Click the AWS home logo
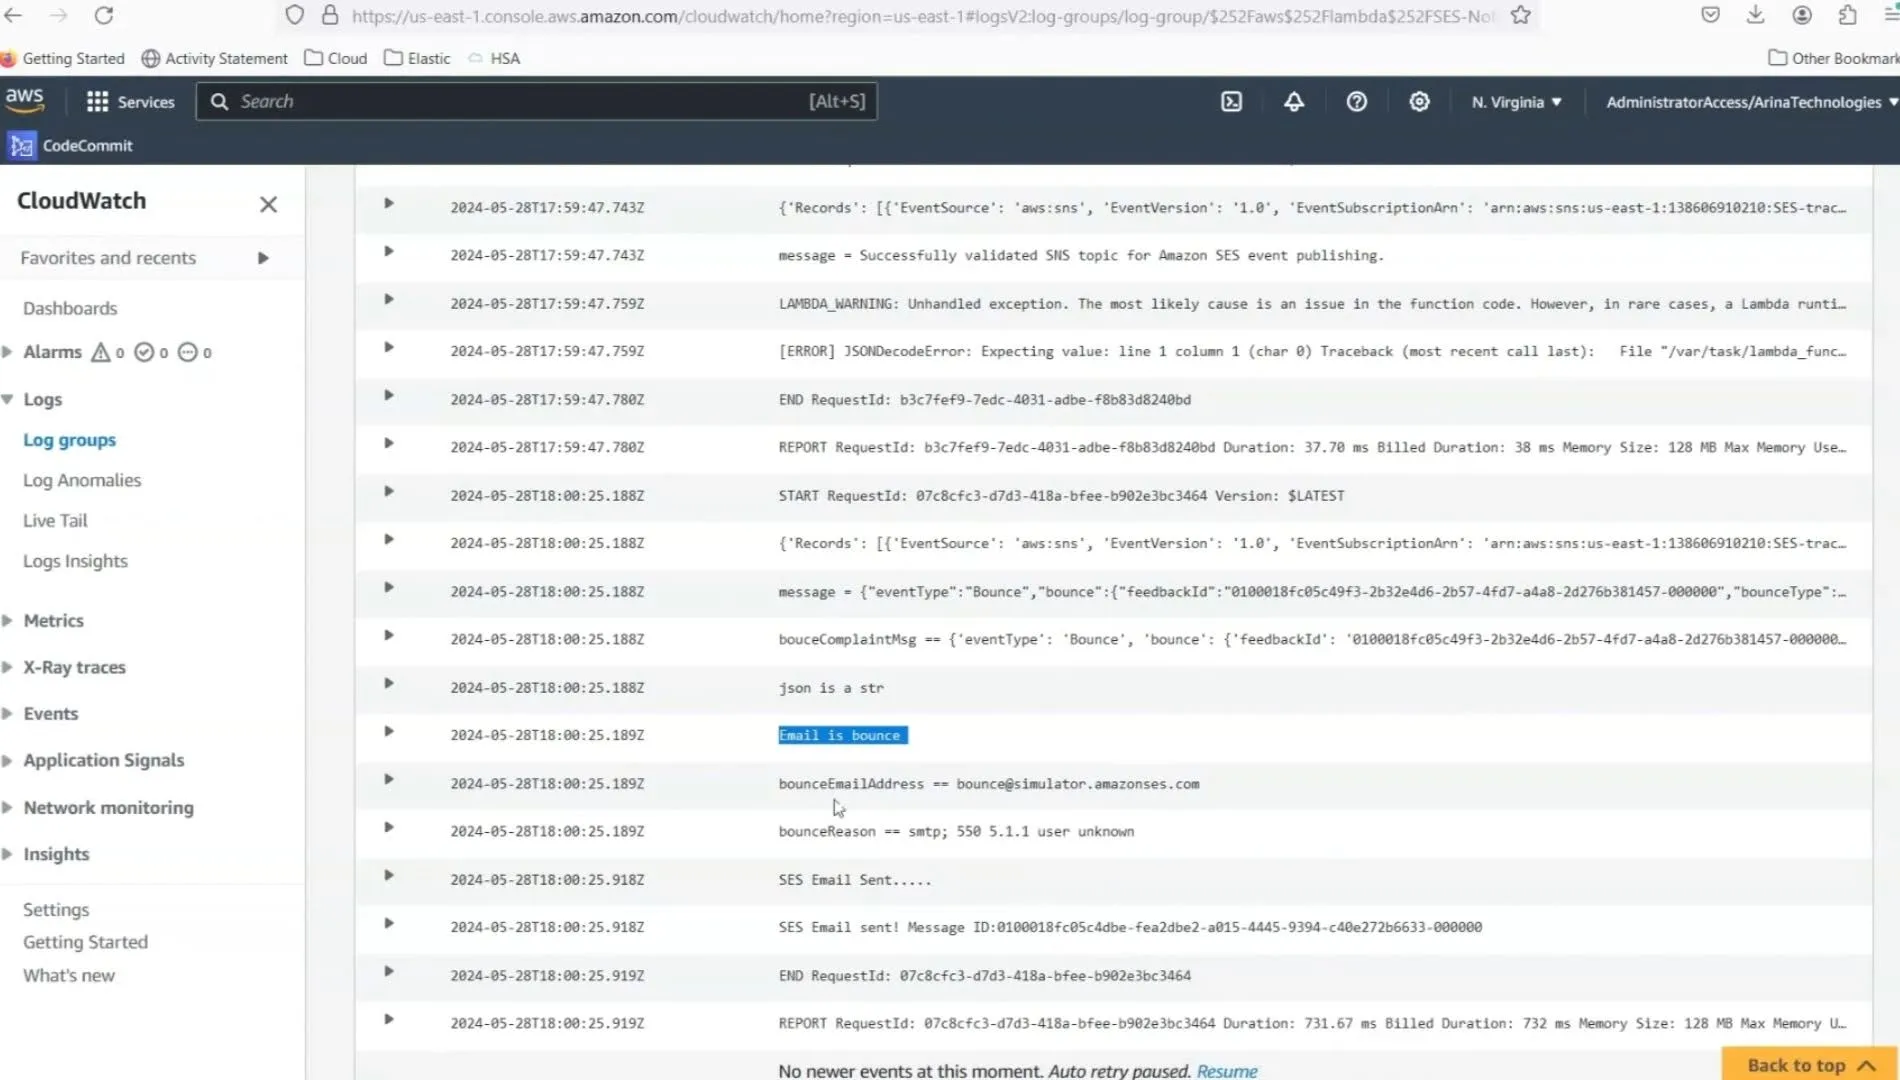The image size is (1900, 1080). pos(26,99)
